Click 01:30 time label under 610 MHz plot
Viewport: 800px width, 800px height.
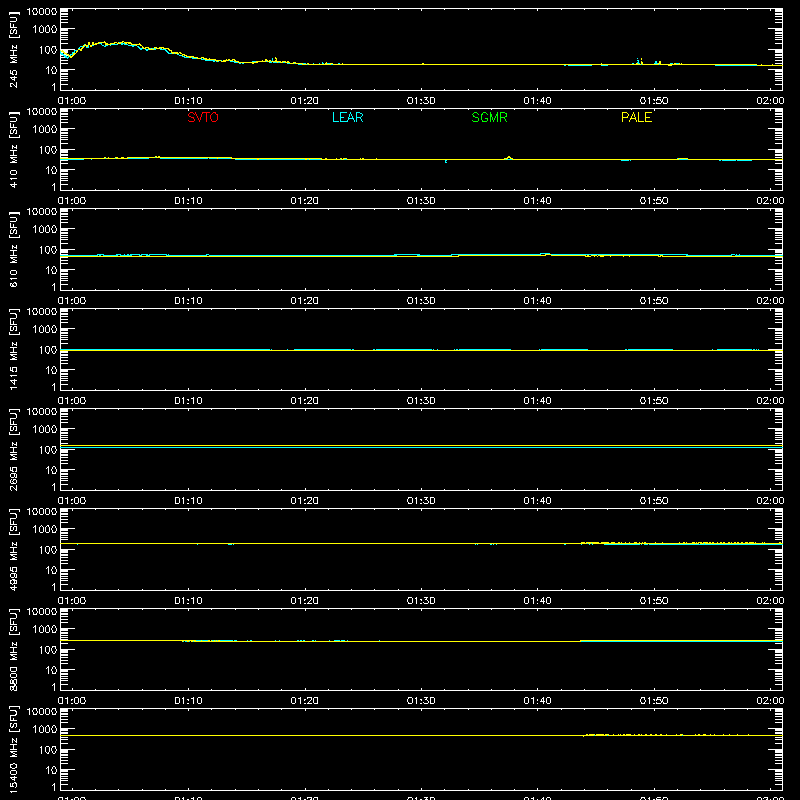(x=421, y=301)
